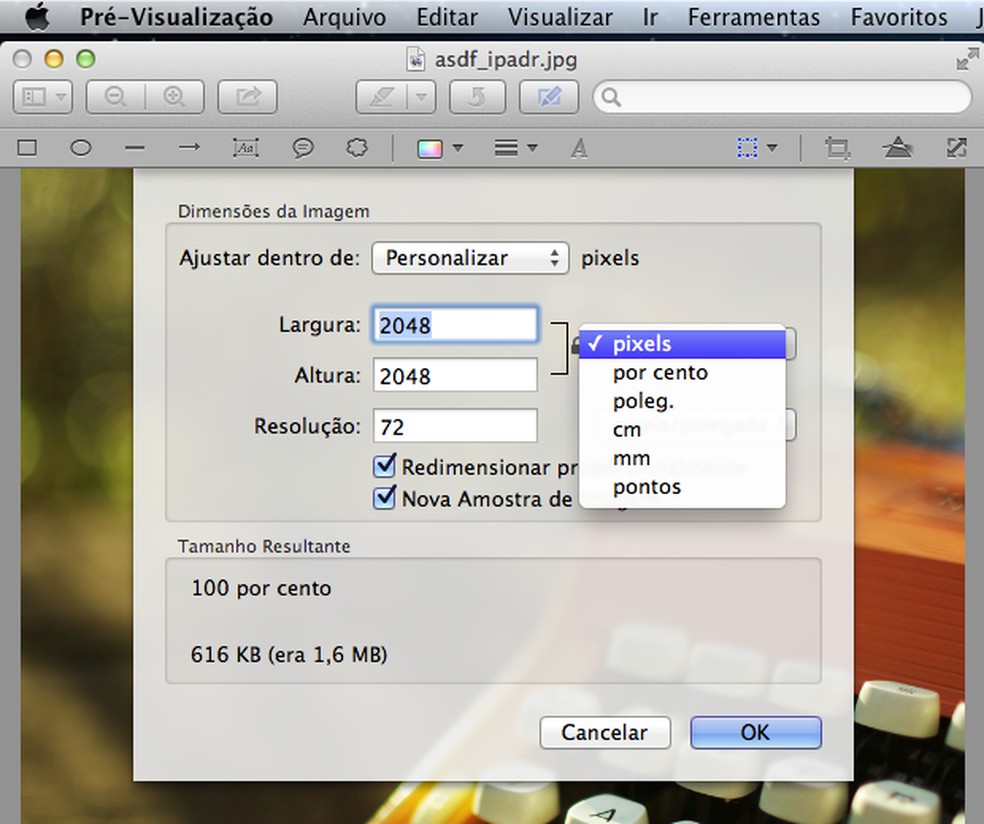Viewport: 984px width, 824px height.
Task: Click the asdf_ipadr.jpg title file icon
Action: [415, 60]
